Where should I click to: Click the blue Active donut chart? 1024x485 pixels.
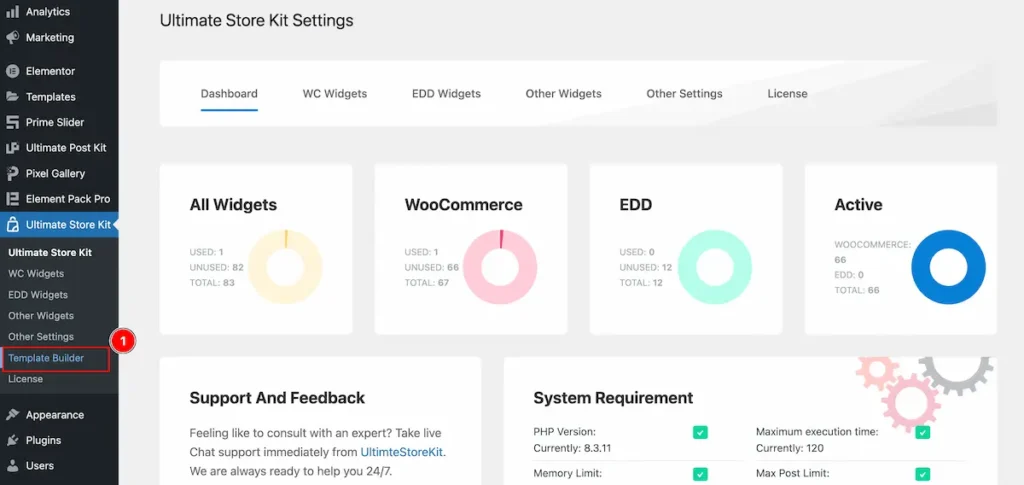pos(948,268)
